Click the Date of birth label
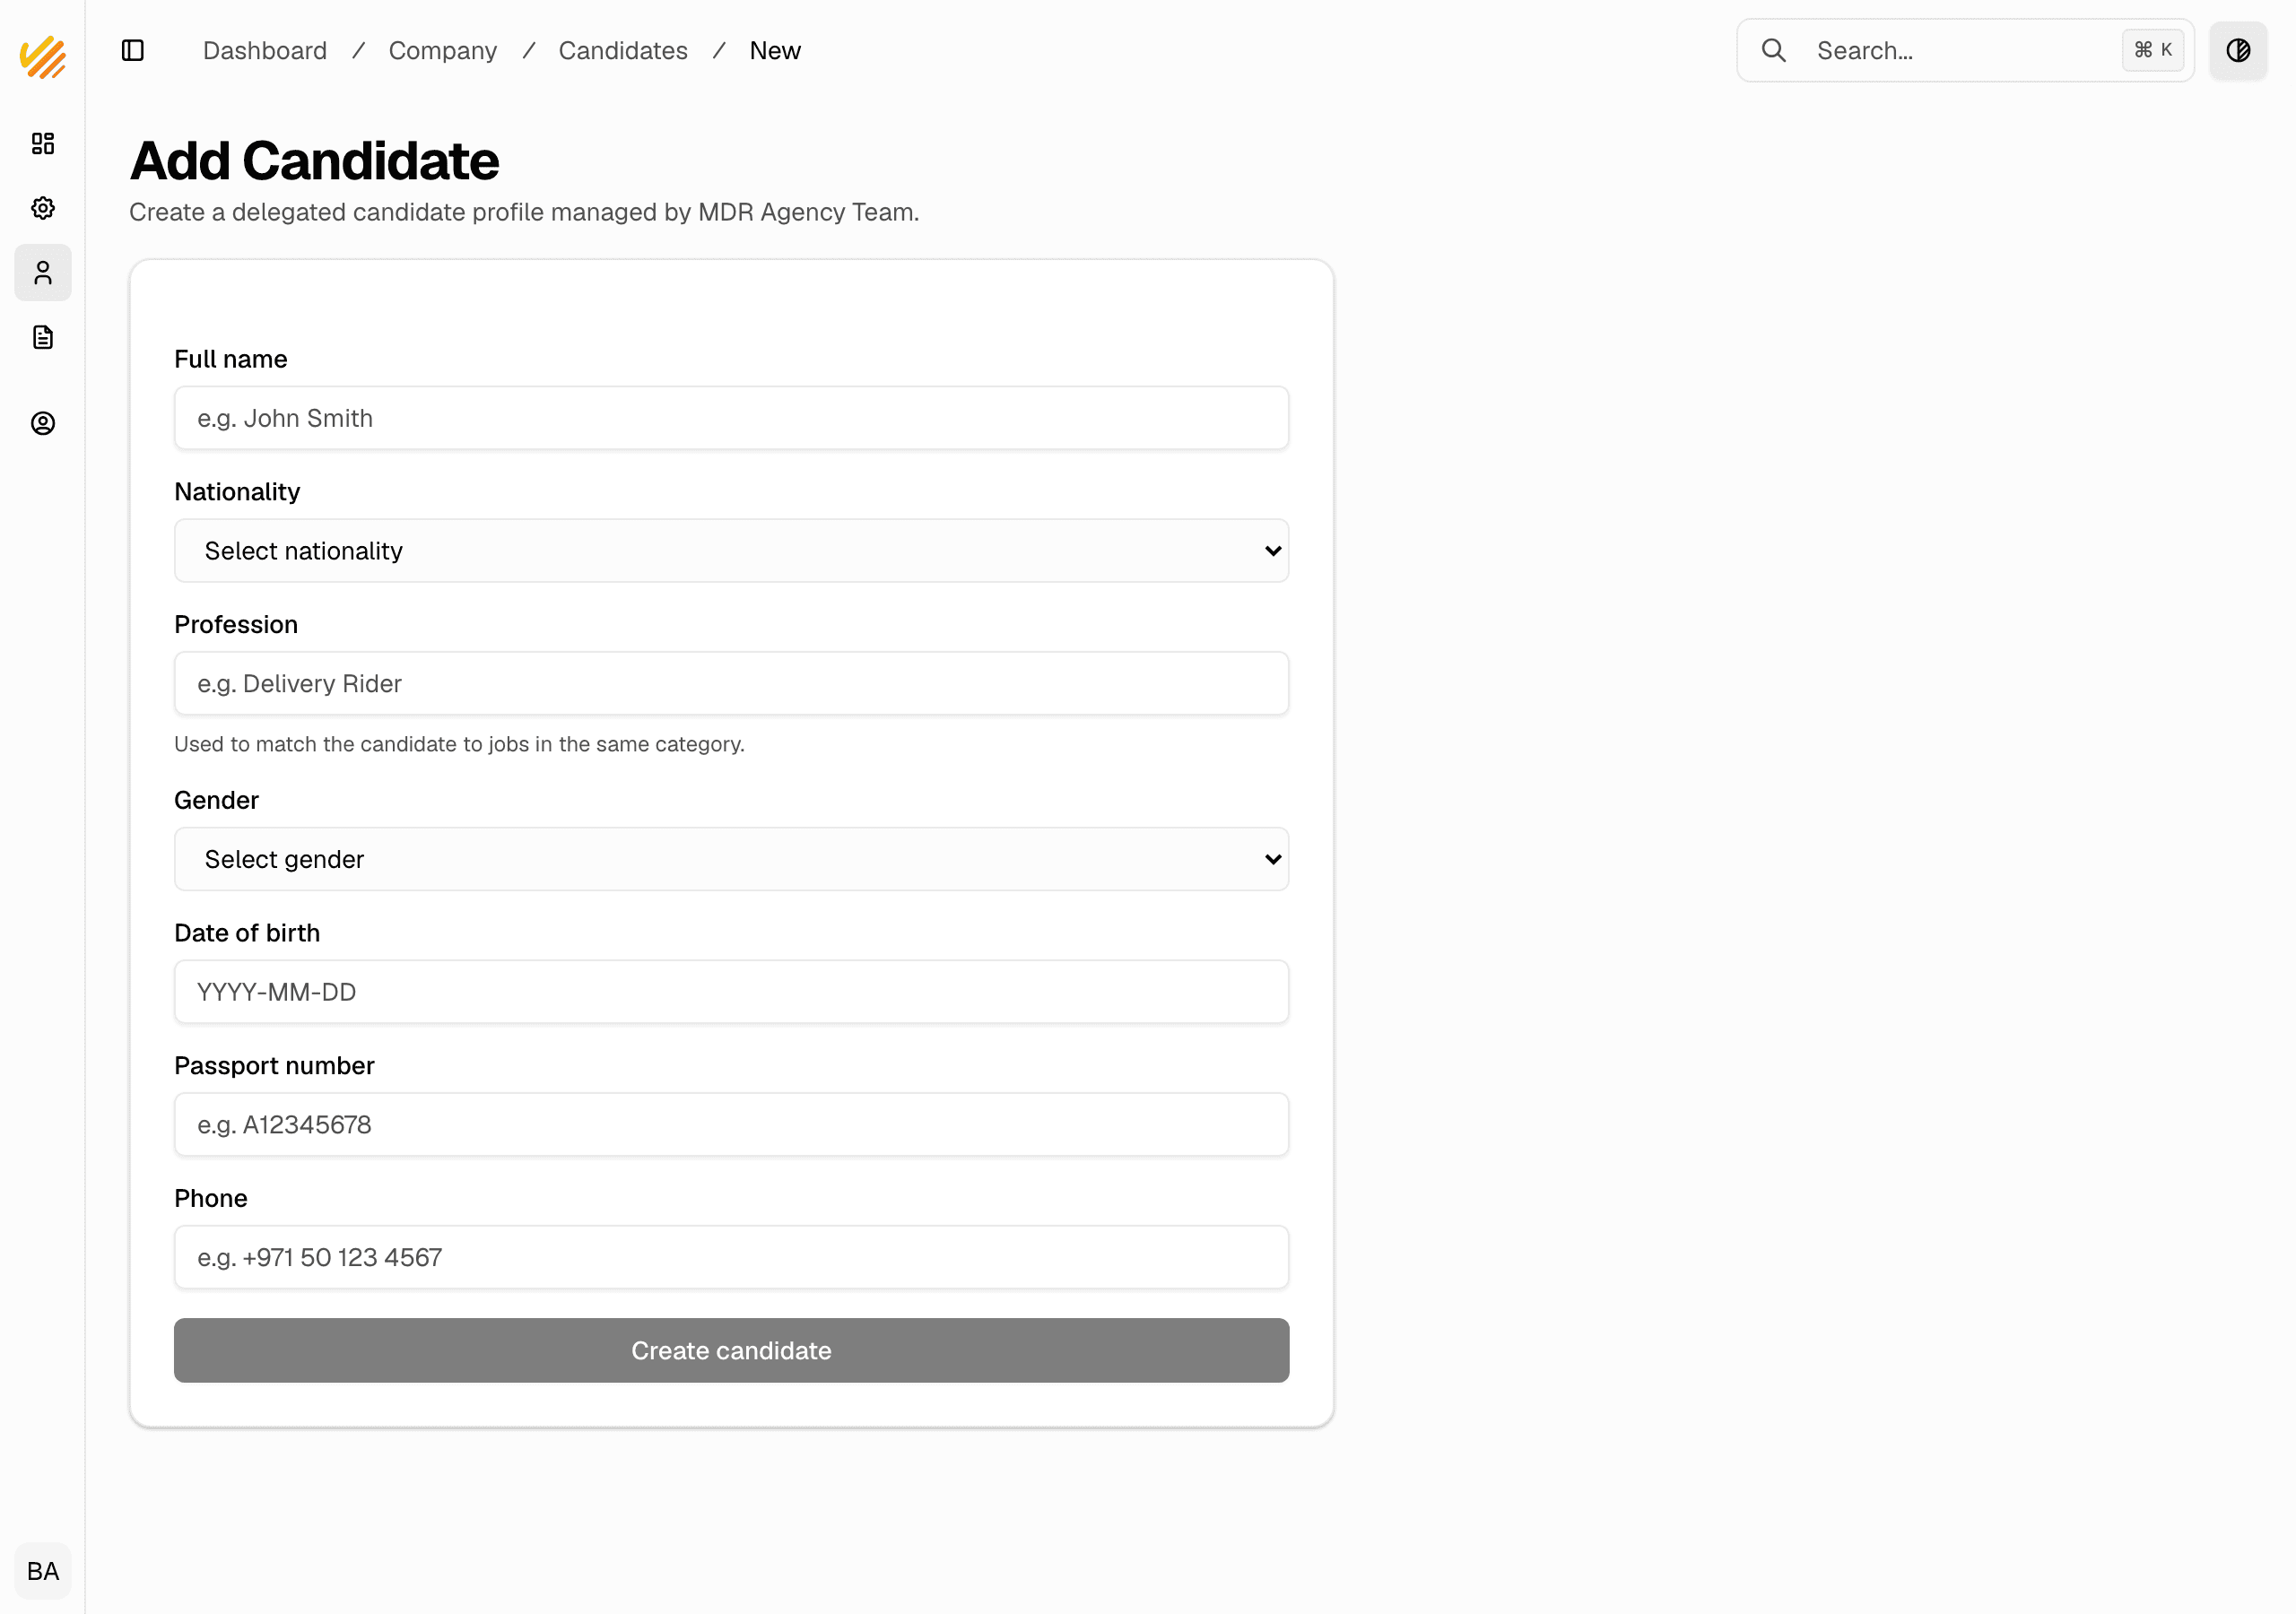 click(x=247, y=933)
